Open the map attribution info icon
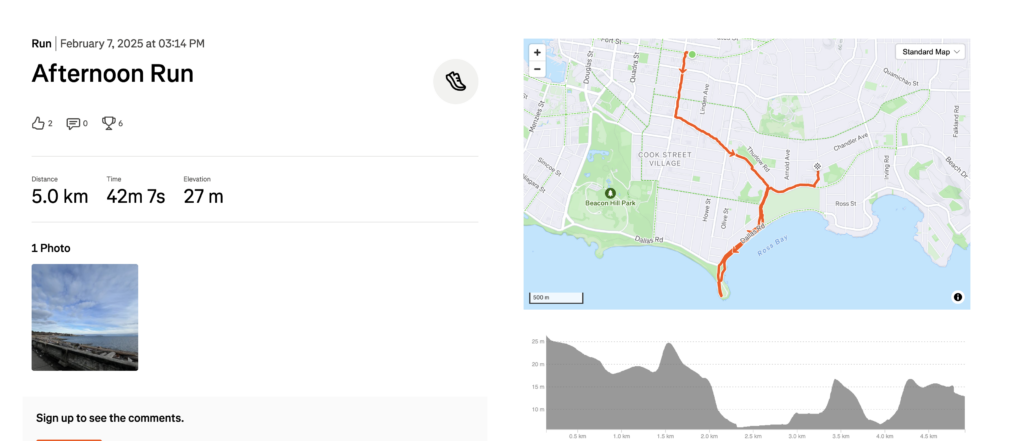1024x441 pixels. point(957,297)
